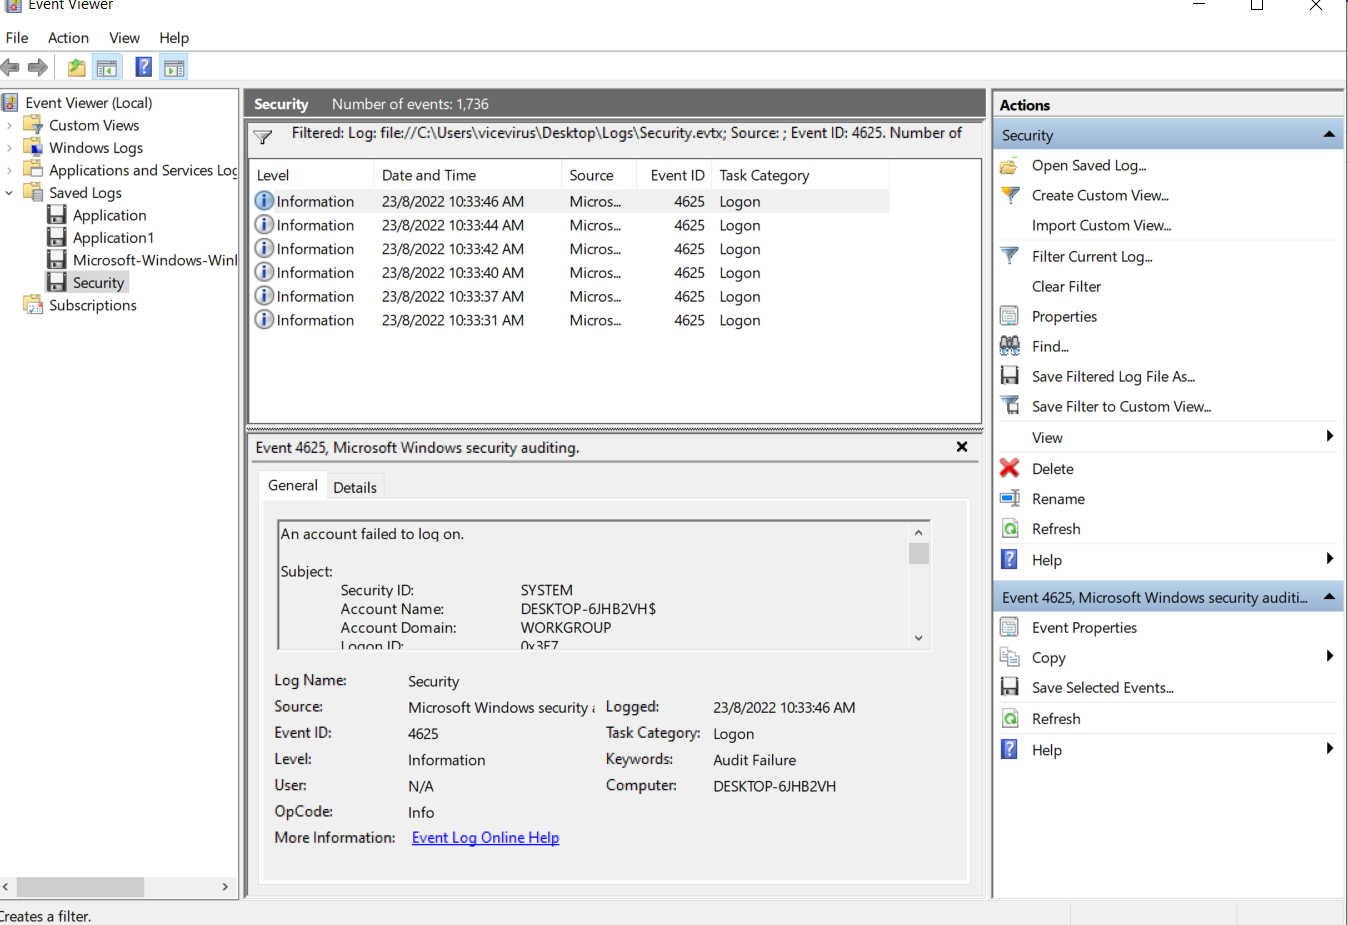Open the View menu in menu bar
This screenshot has height=925, width=1348.
click(x=124, y=38)
